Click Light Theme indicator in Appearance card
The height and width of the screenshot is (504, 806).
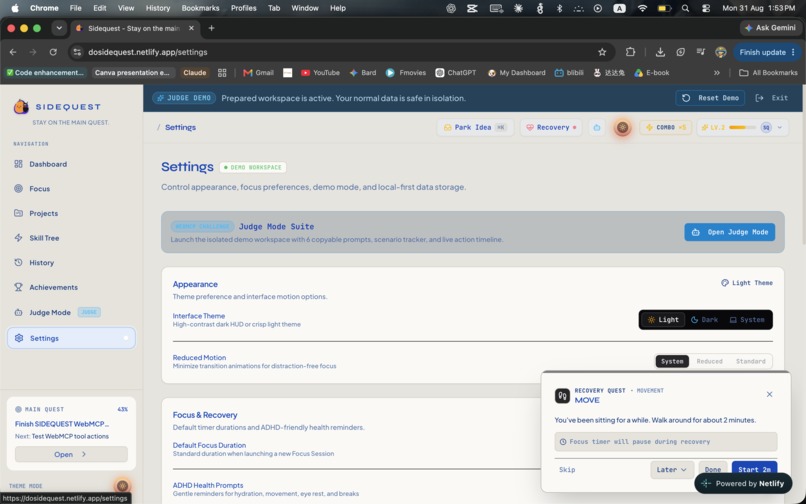coord(747,283)
